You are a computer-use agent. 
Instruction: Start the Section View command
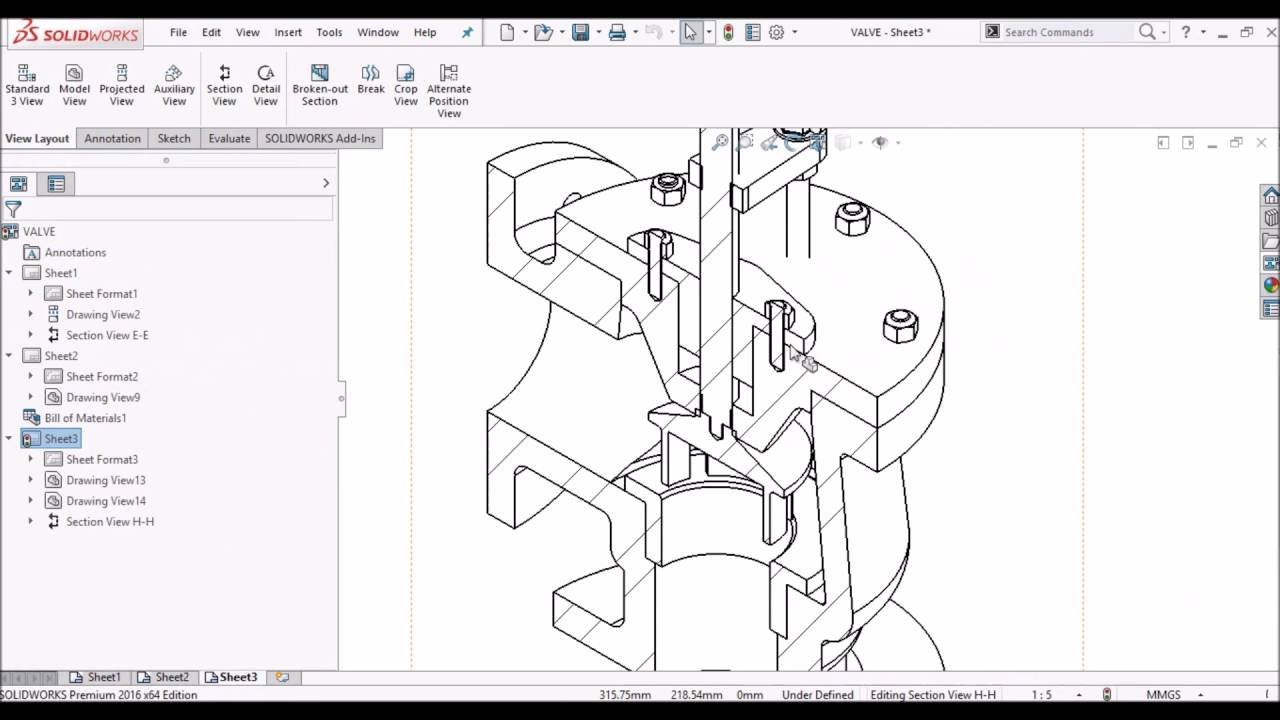(224, 85)
